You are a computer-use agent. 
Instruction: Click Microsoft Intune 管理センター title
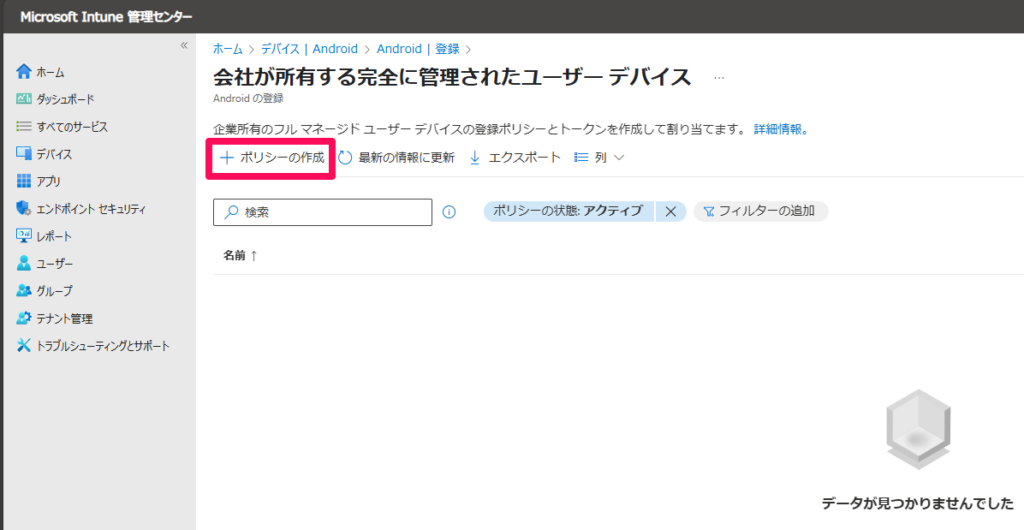(106, 17)
